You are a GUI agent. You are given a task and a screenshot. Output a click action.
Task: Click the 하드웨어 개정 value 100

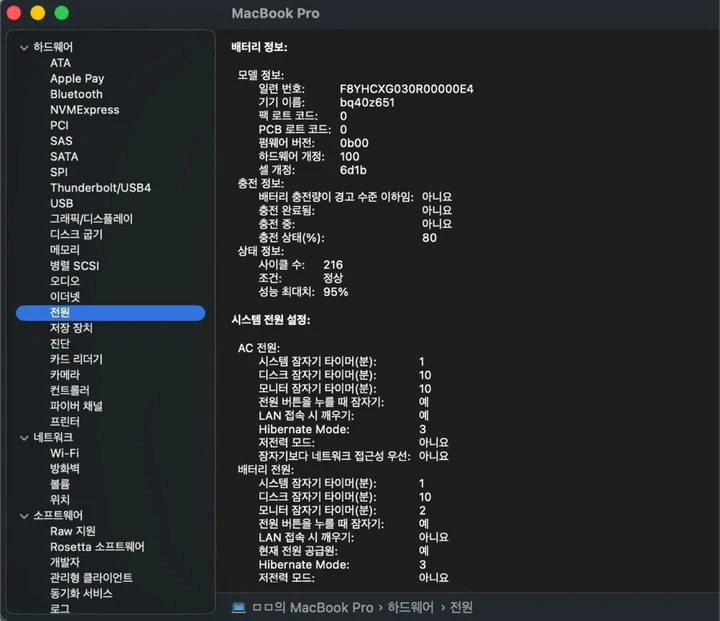(349, 157)
